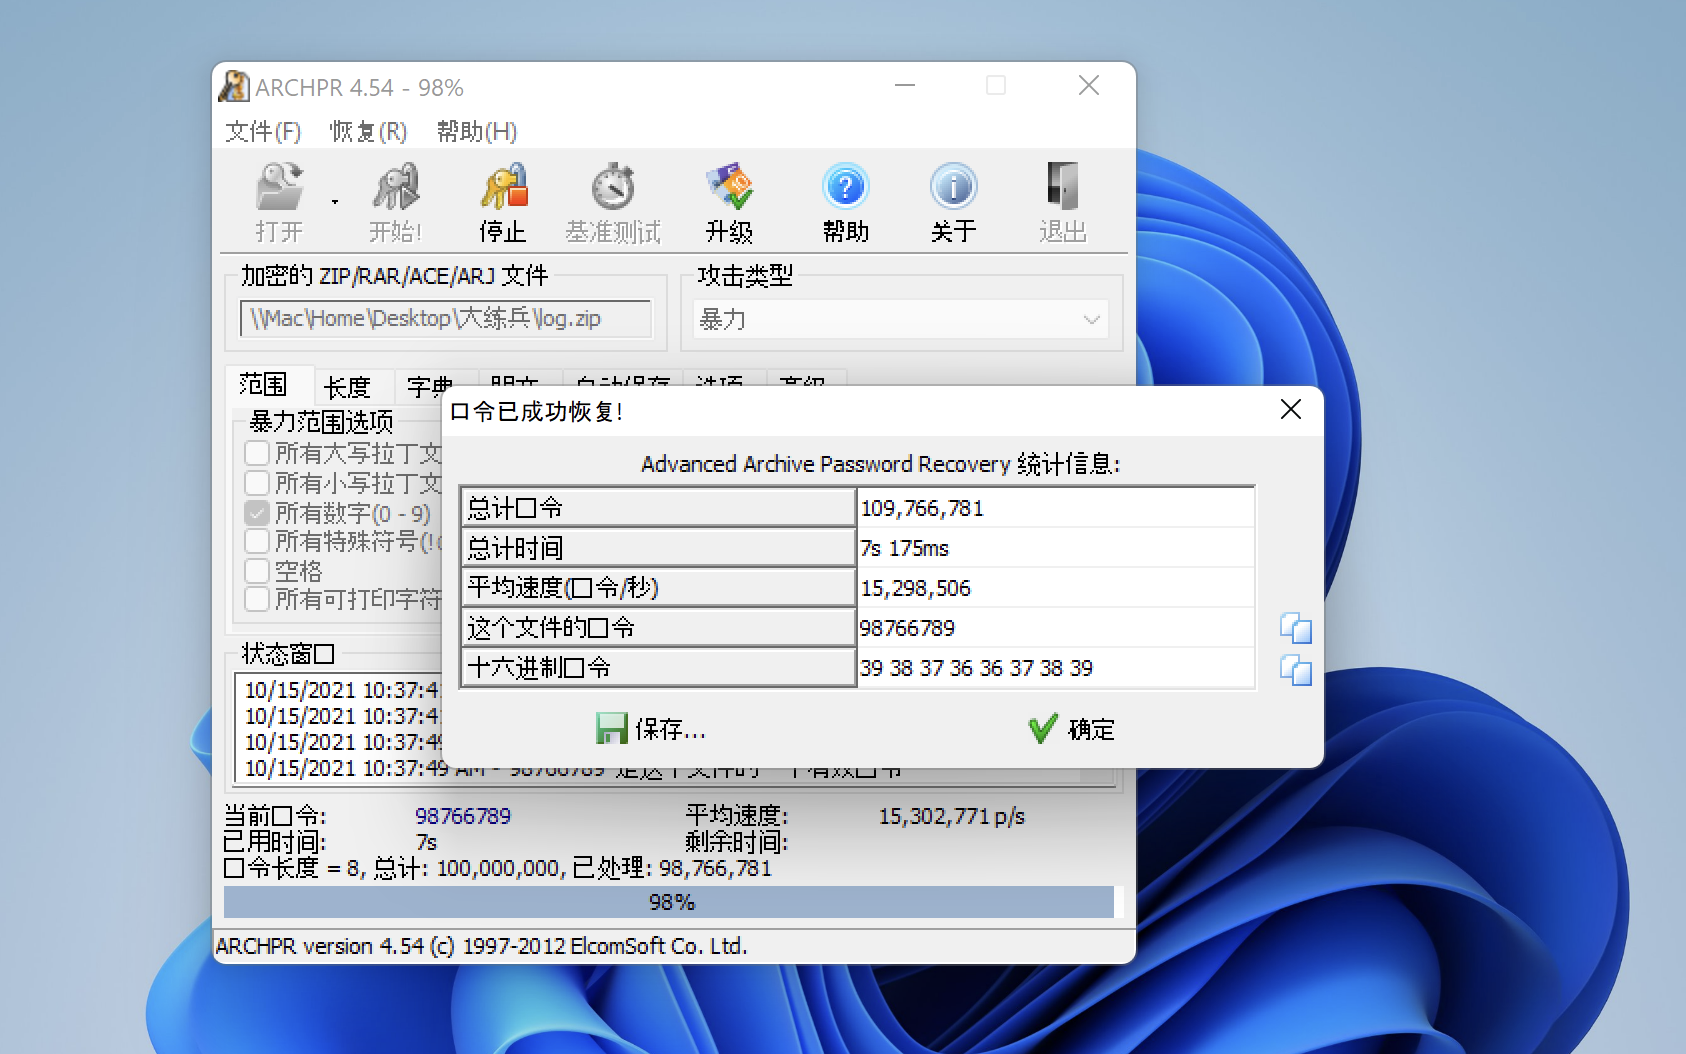Click the Save (保存...) button
1686x1054 pixels.
coord(651,729)
